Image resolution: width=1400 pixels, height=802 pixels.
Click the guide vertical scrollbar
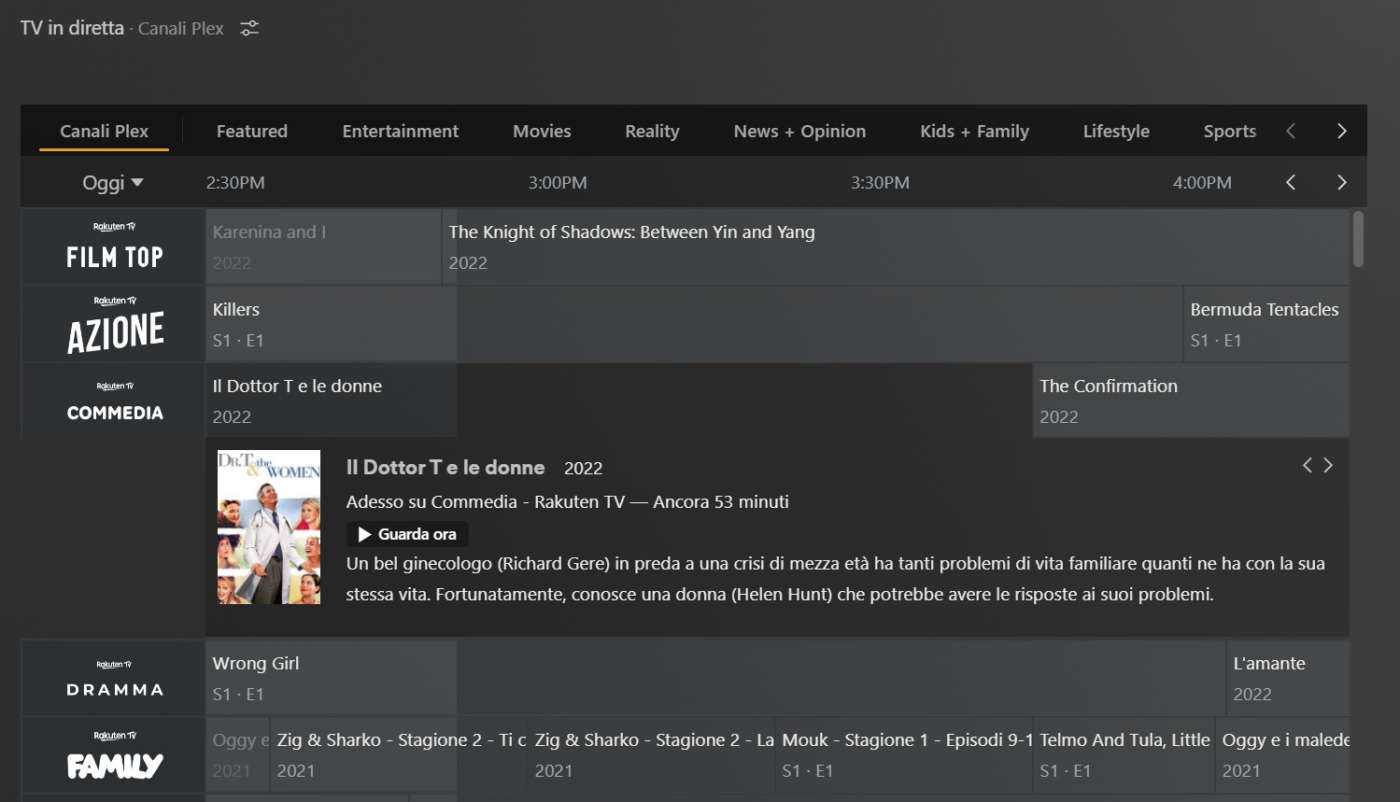(x=1358, y=239)
